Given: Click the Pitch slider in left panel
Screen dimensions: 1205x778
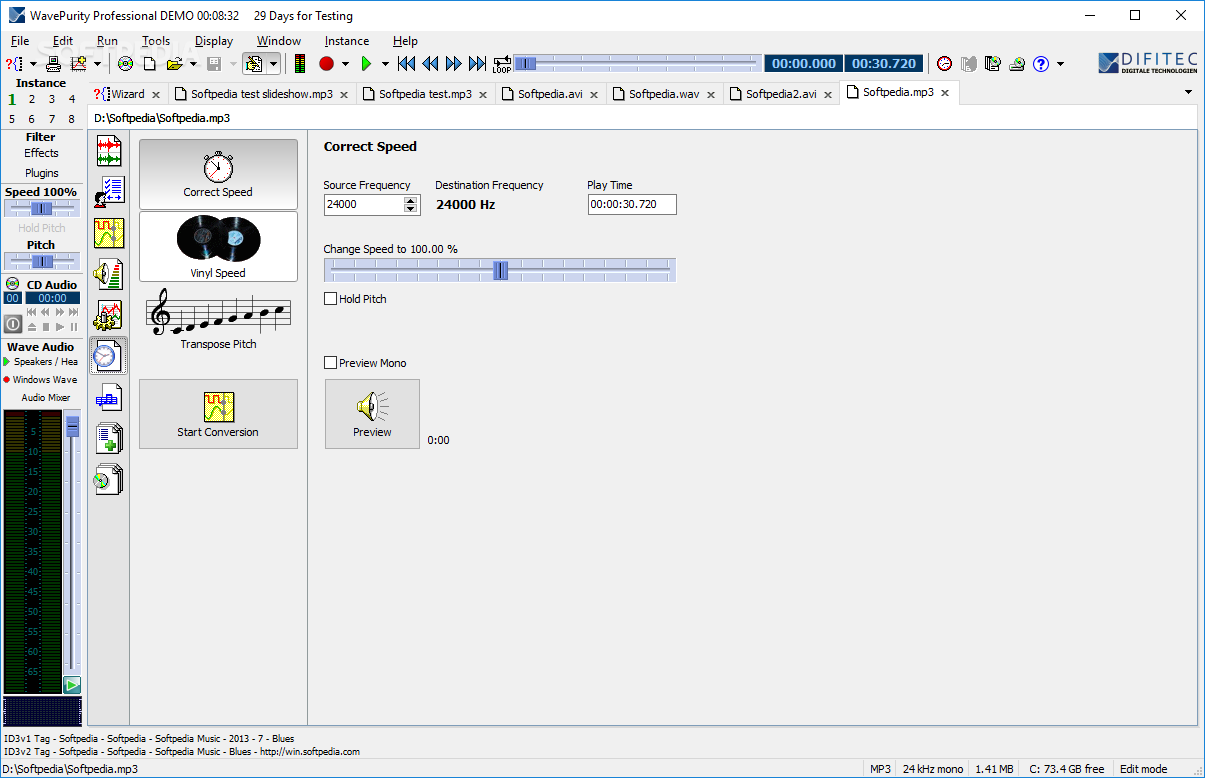Looking at the screenshot, I should pos(41,261).
